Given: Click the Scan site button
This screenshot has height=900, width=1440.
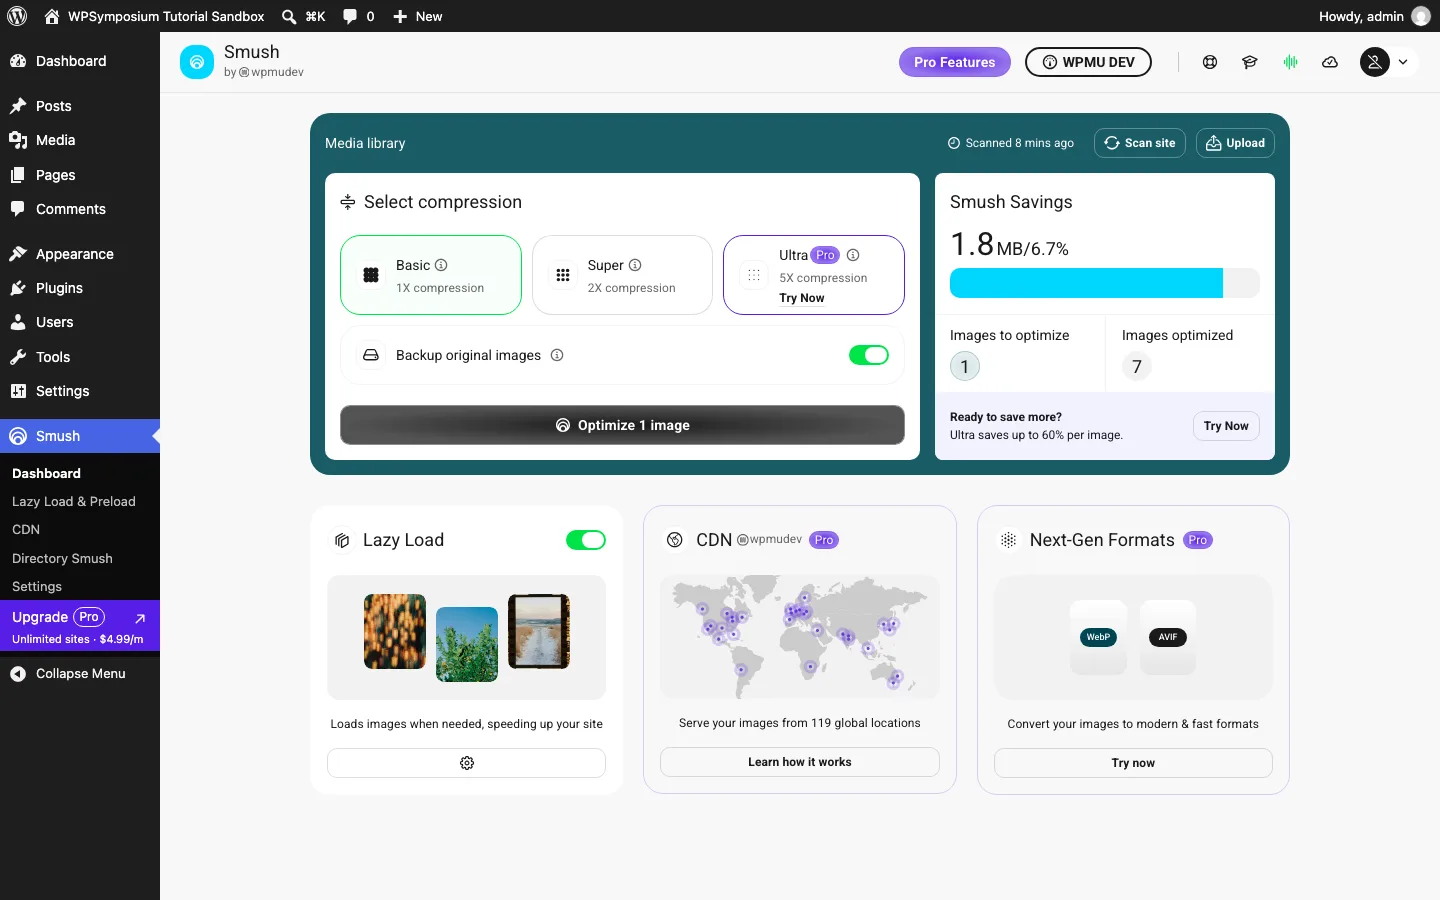Looking at the screenshot, I should pos(1140,143).
